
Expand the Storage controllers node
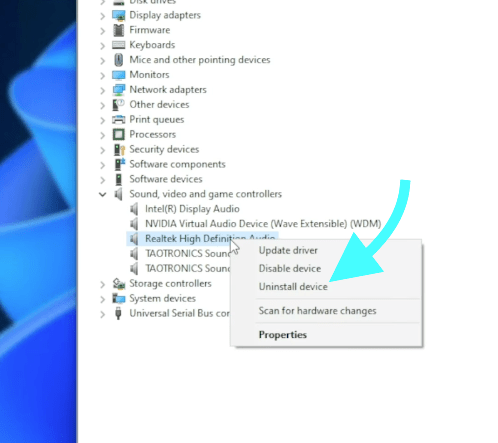(103, 284)
